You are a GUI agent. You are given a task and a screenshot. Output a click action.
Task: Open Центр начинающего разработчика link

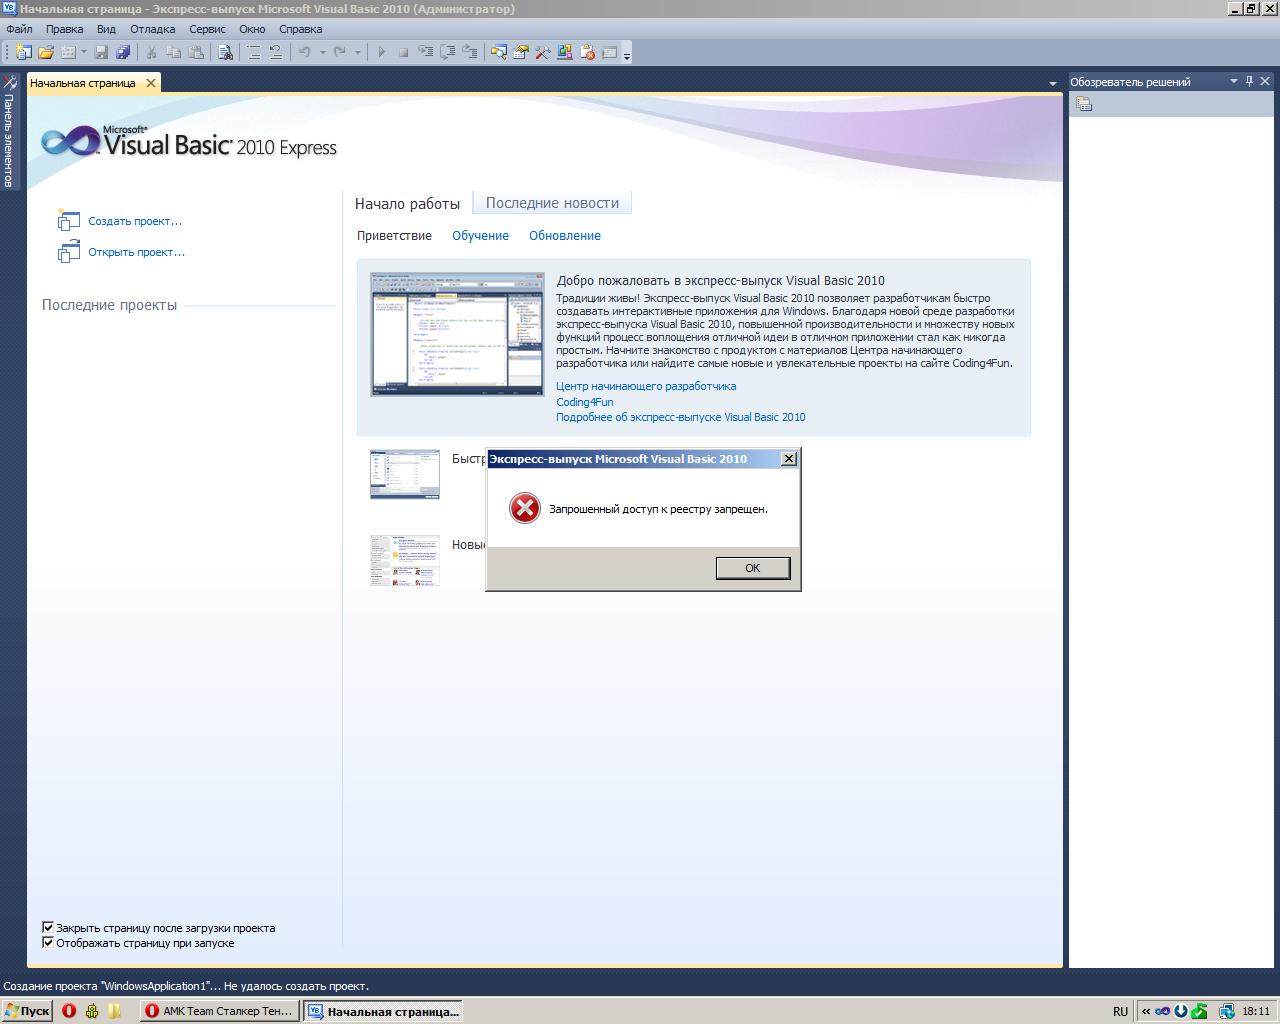click(646, 386)
